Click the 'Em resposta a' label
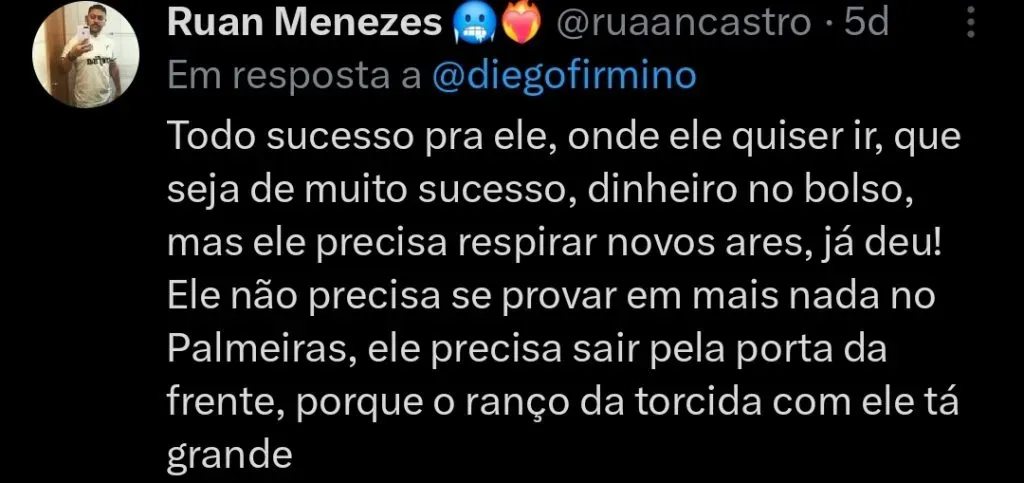The height and width of the screenshot is (483, 1024). click(295, 77)
